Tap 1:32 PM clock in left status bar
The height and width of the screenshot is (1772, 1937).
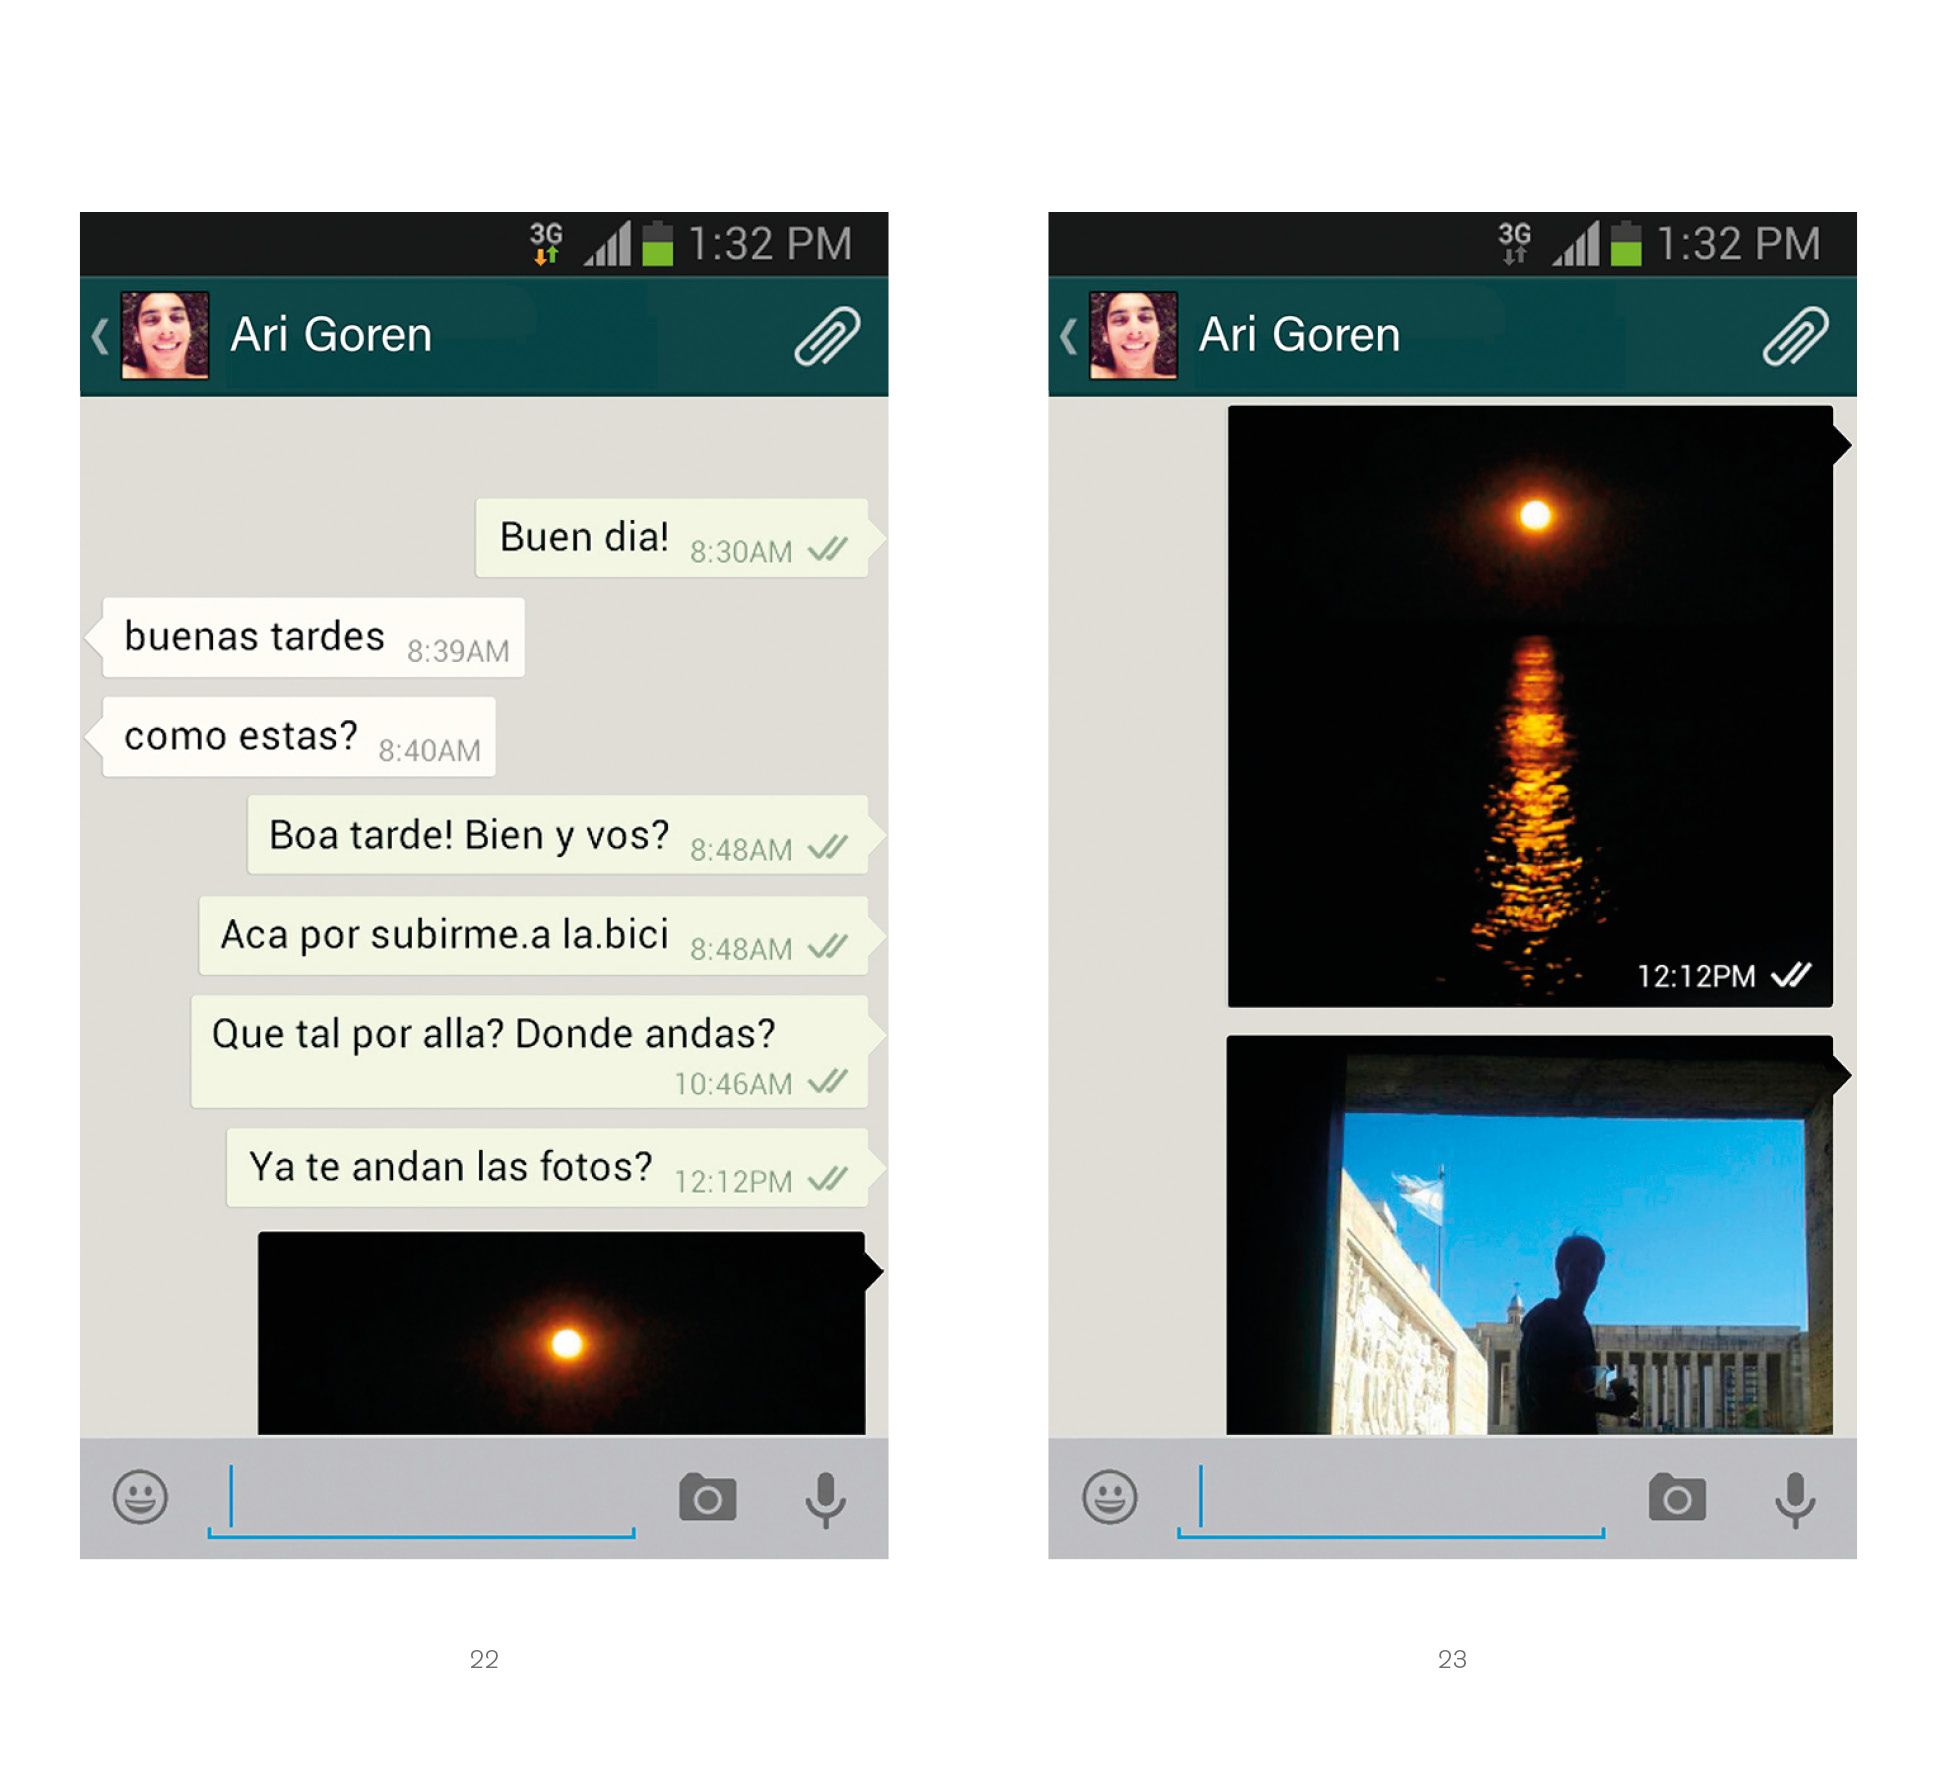770,244
